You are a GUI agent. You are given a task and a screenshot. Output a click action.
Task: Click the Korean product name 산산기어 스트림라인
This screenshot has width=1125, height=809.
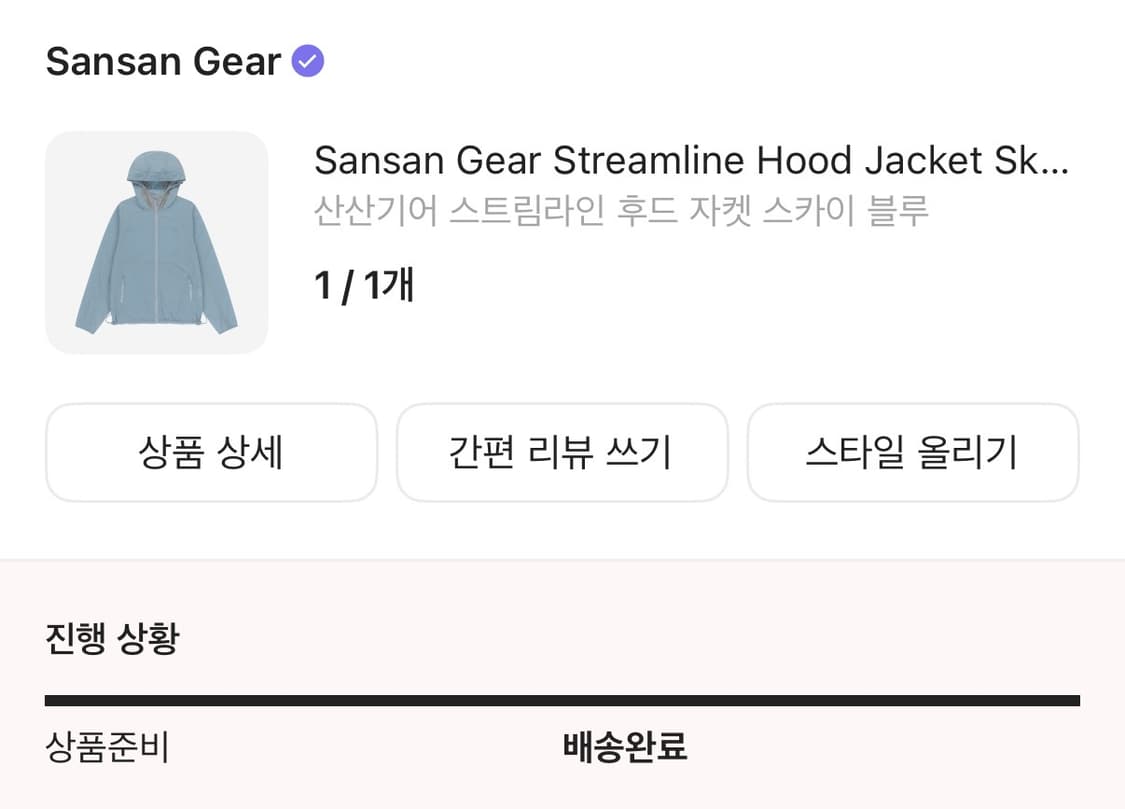620,211
